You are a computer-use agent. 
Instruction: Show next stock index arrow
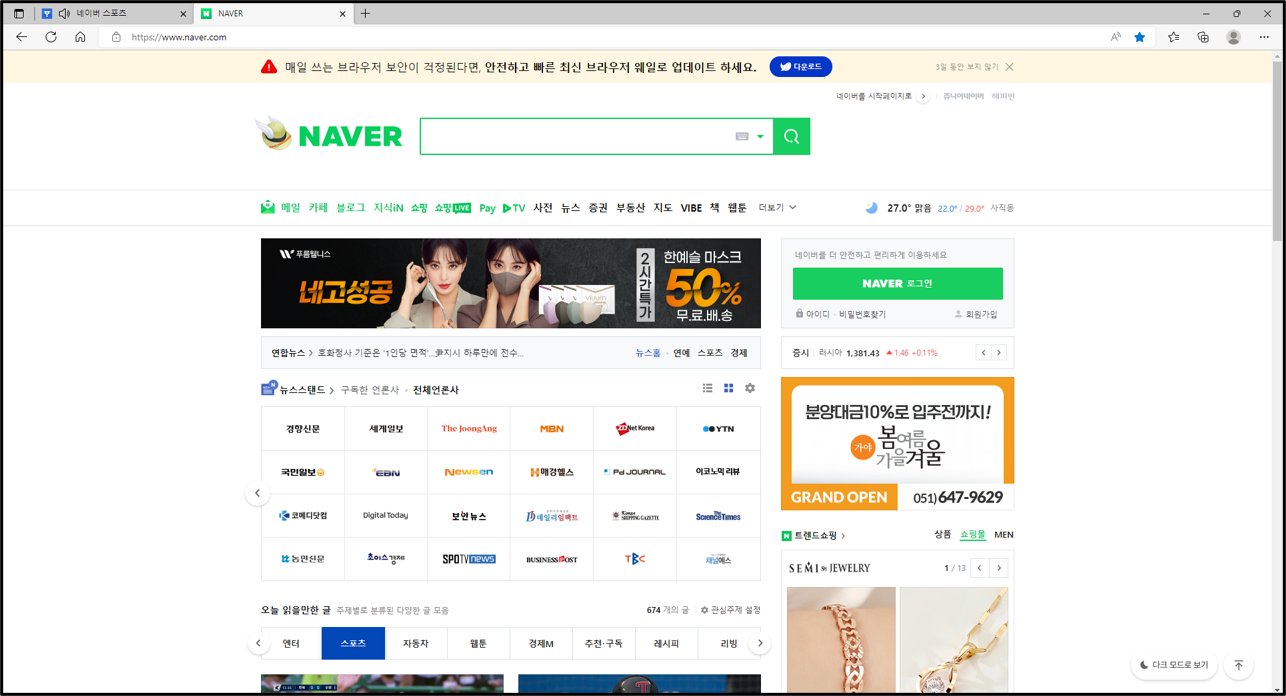point(999,353)
